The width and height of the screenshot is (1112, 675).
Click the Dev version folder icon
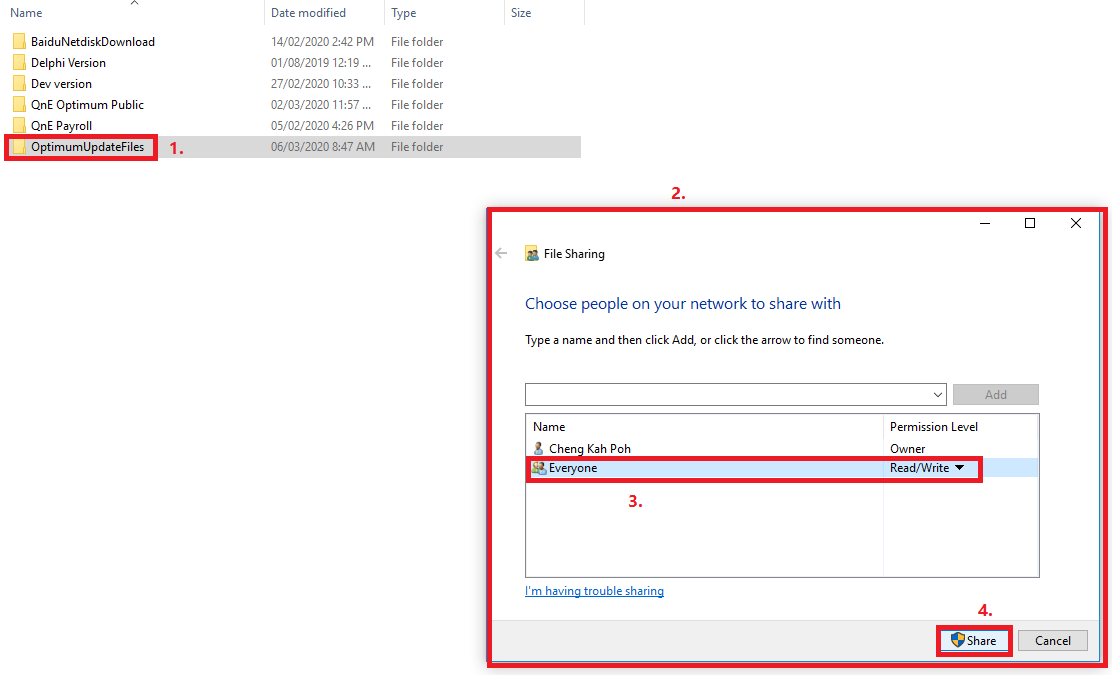pyautogui.click(x=19, y=84)
